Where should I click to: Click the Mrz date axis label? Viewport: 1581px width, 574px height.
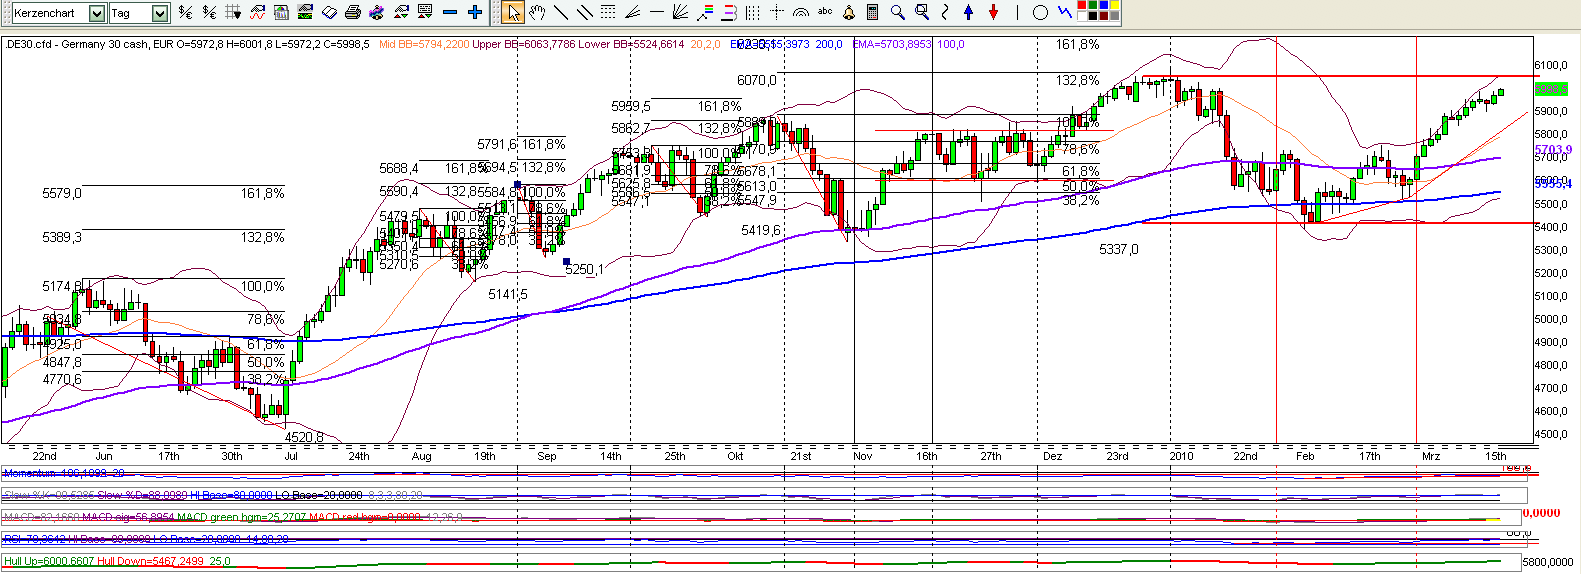coord(1431,456)
